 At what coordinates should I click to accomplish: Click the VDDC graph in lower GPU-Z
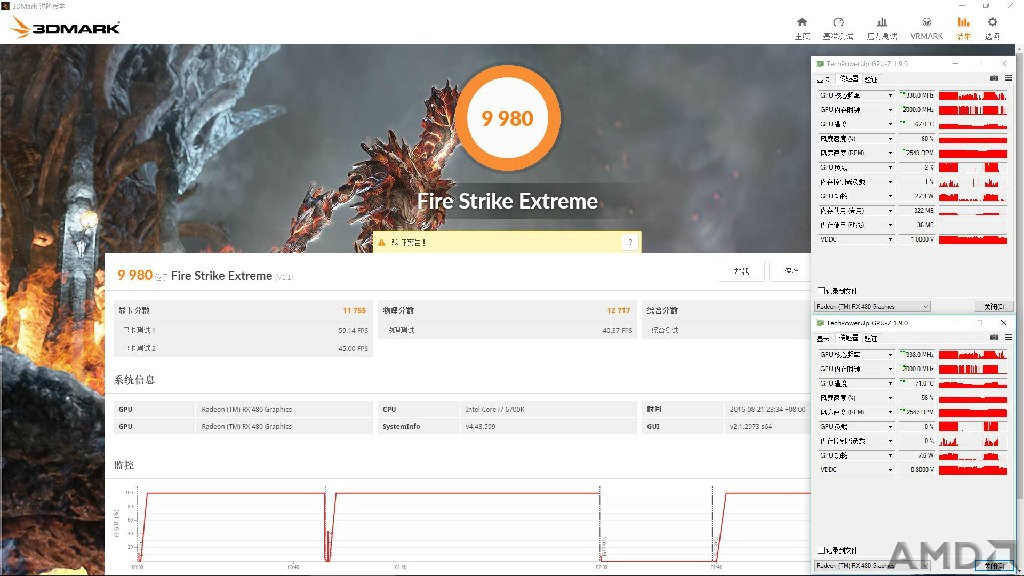click(x=973, y=470)
